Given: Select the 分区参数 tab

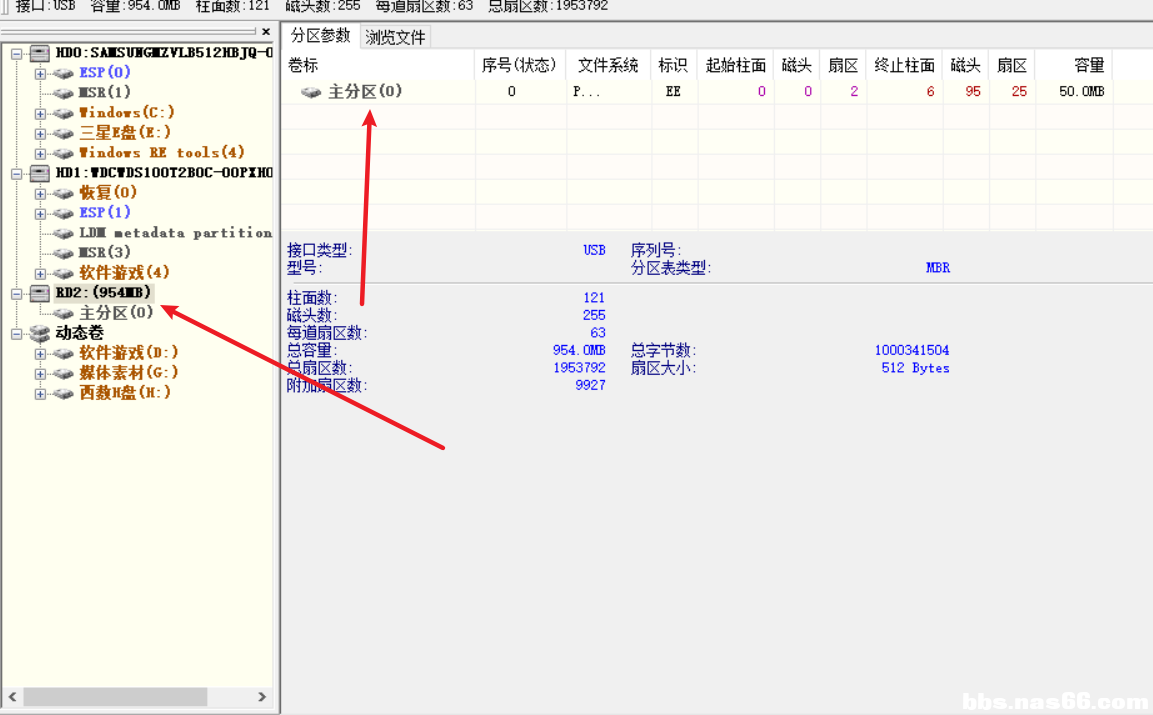Looking at the screenshot, I should click(x=320, y=36).
